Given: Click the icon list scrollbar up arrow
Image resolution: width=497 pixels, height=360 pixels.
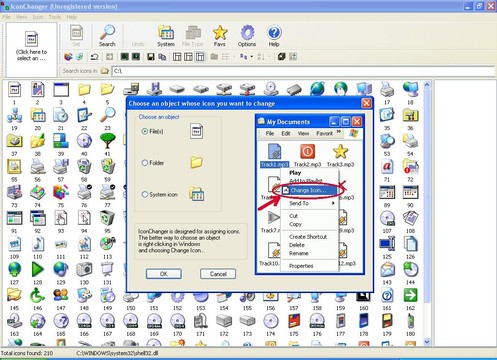Looking at the screenshot, I should (x=427, y=85).
